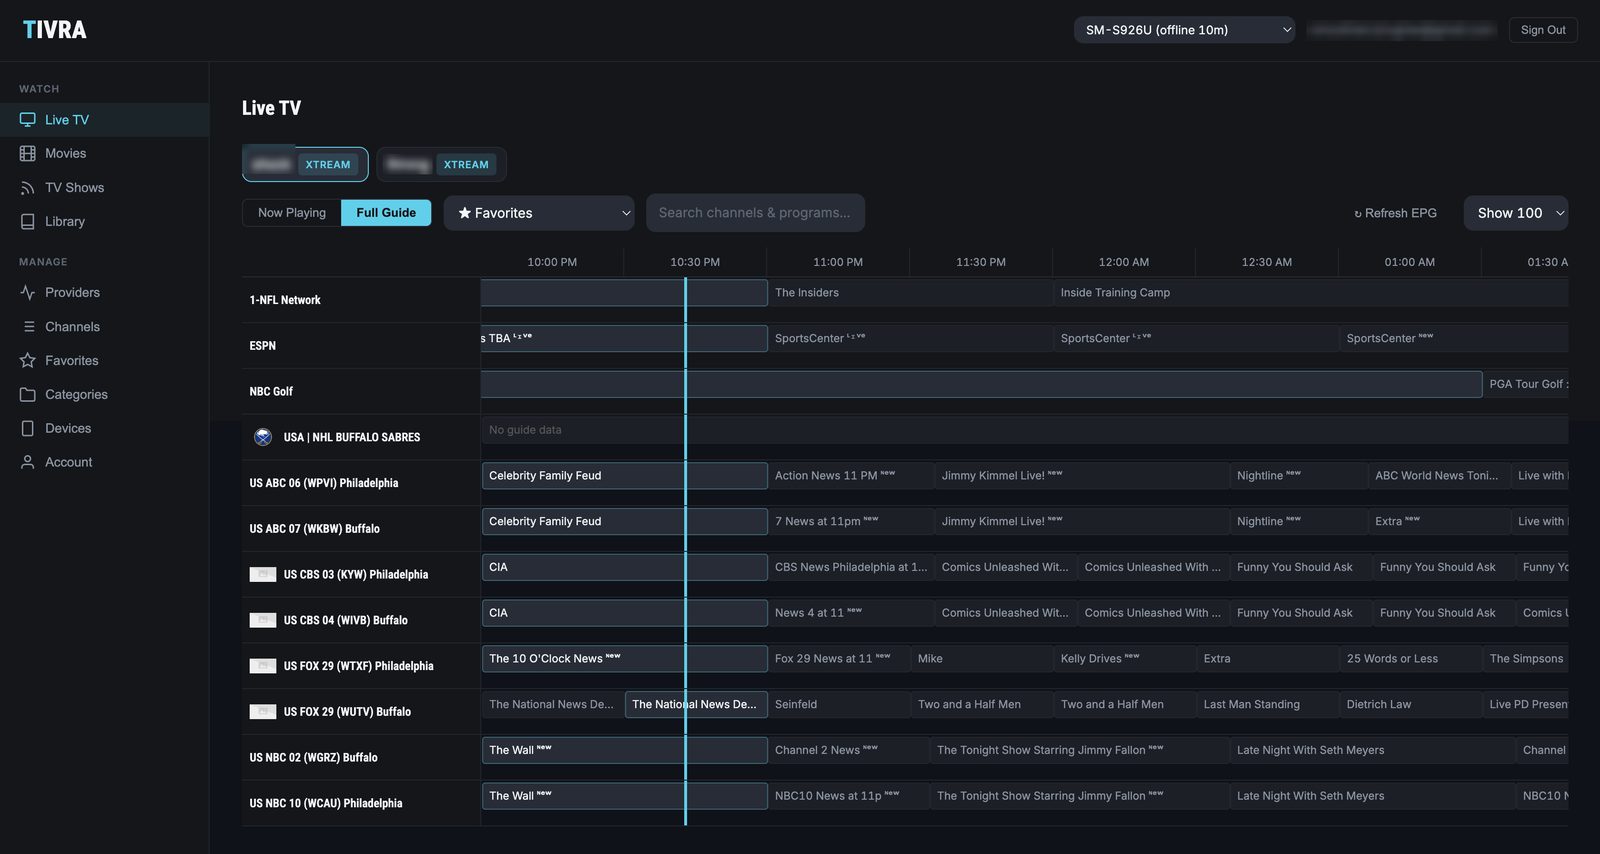The width and height of the screenshot is (1600, 854).
Task: Click the Favorites star icon in sidebar
Action: tap(27, 361)
